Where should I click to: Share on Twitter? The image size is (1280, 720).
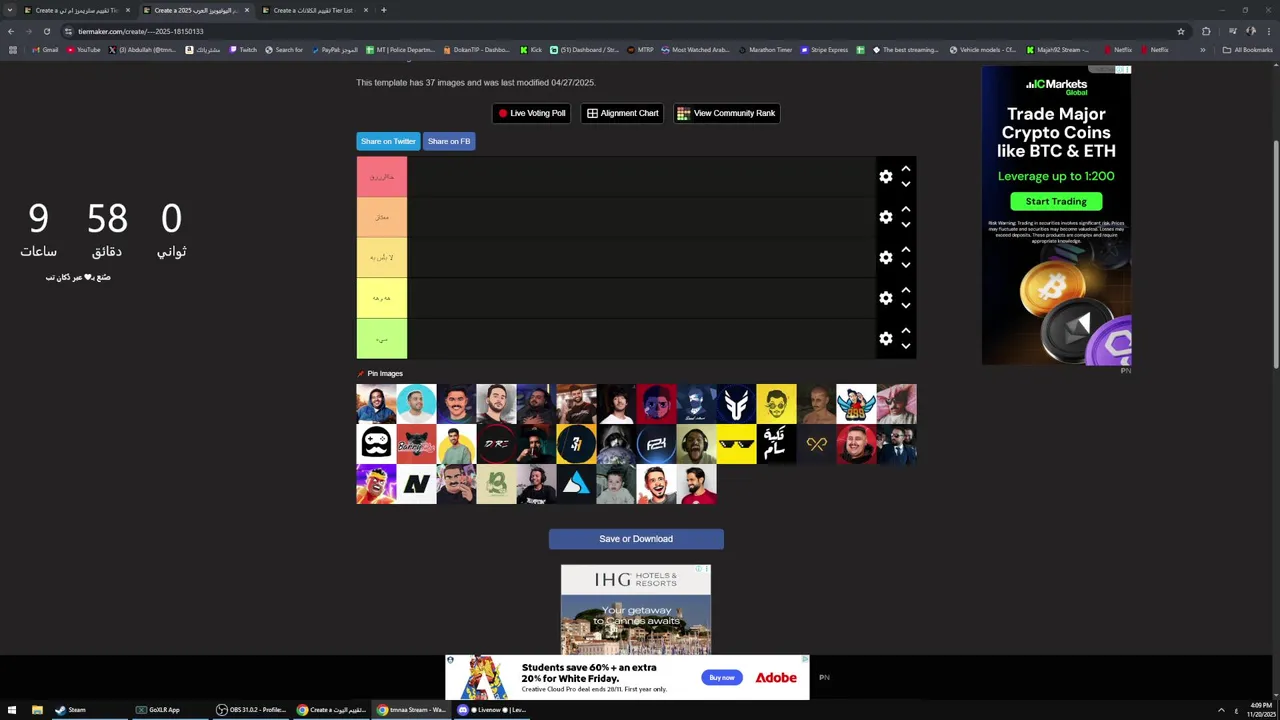(388, 141)
